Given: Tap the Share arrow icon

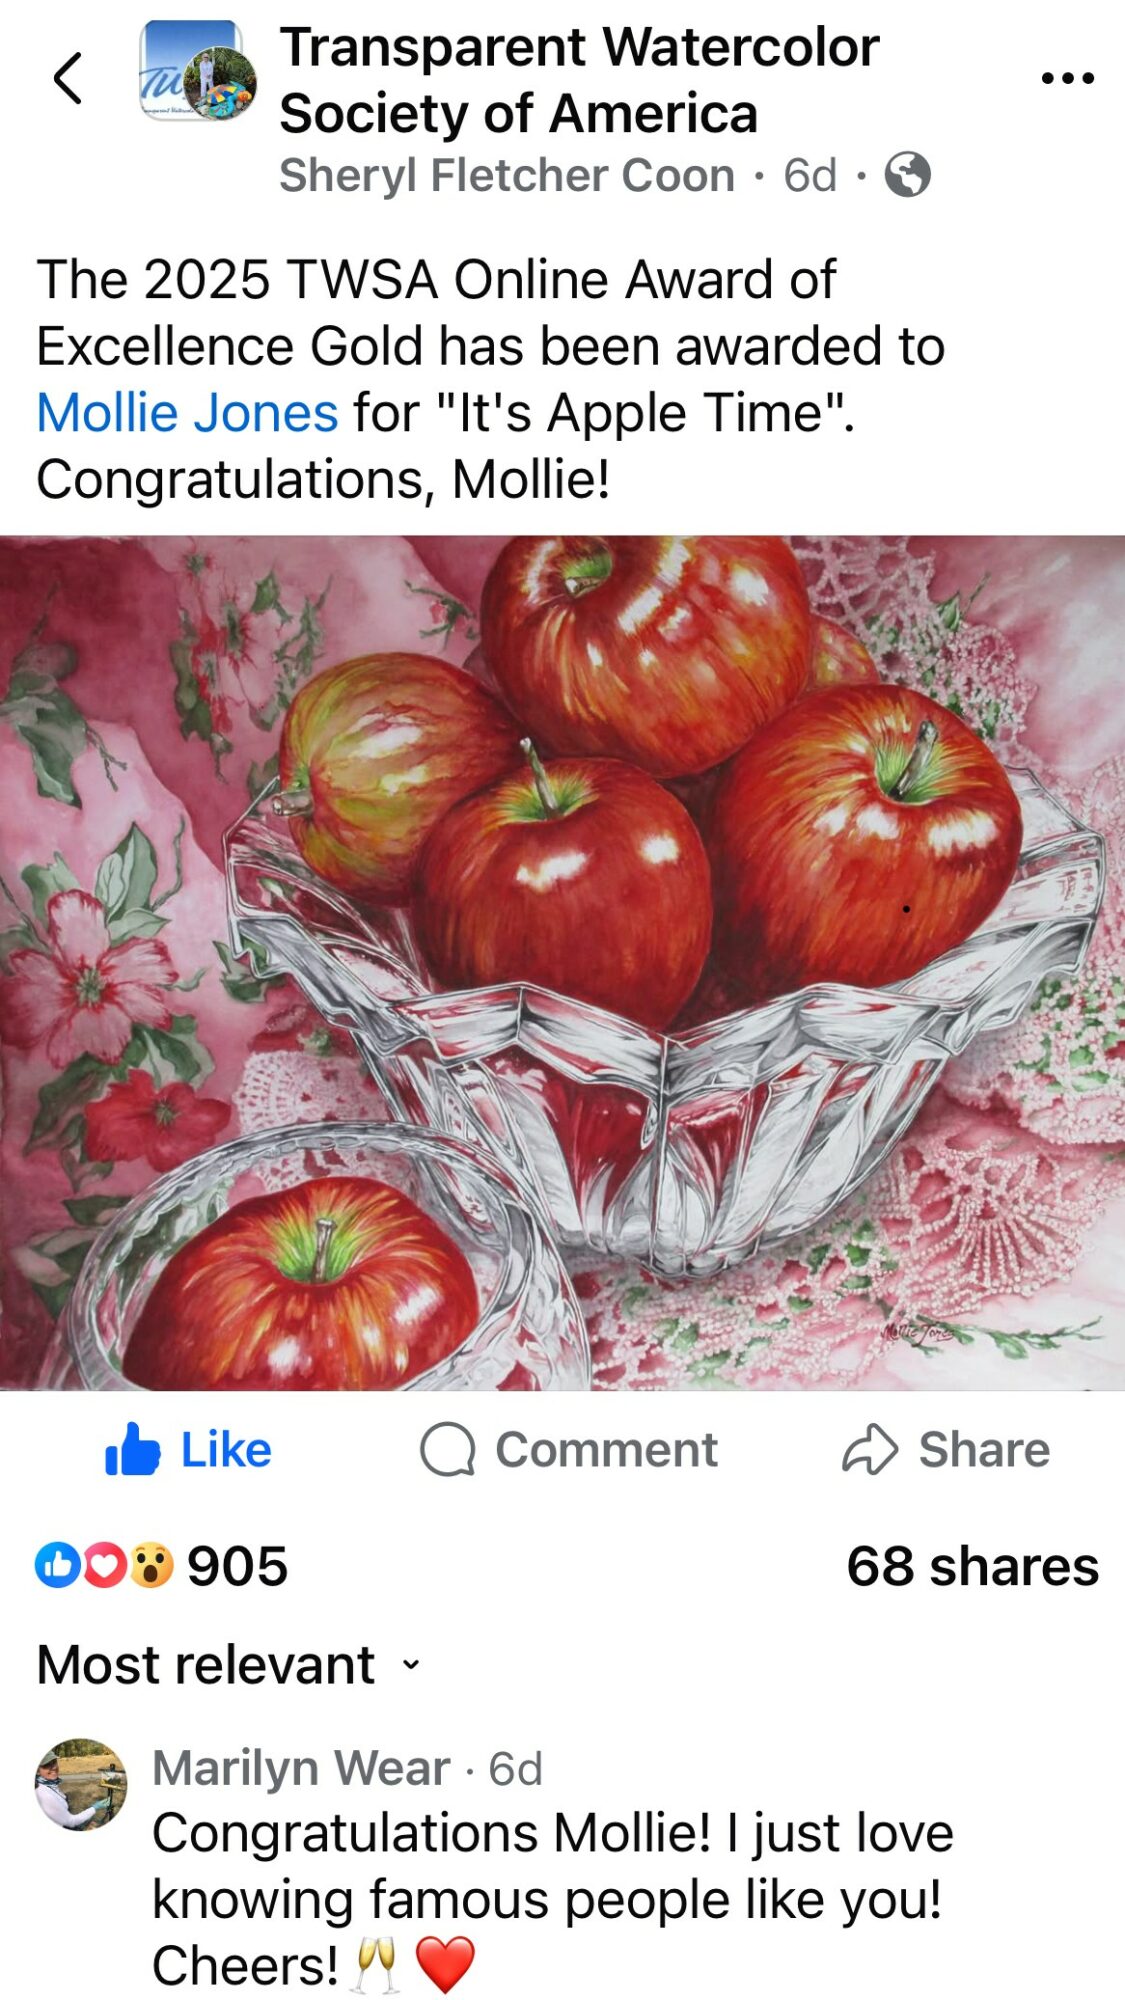Looking at the screenshot, I should click(870, 1450).
